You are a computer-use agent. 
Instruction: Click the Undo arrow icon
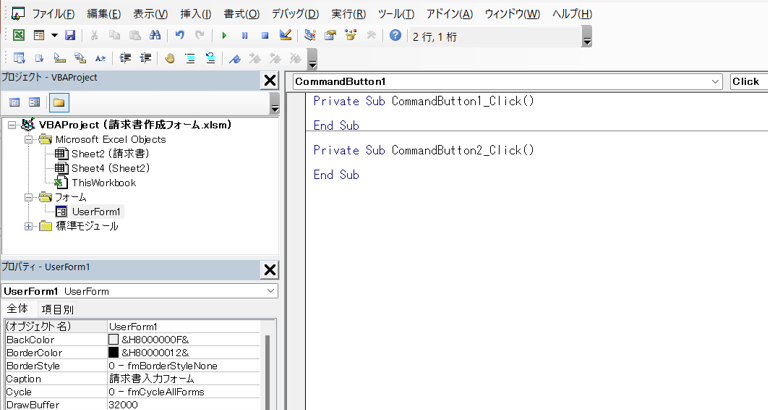[x=180, y=35]
